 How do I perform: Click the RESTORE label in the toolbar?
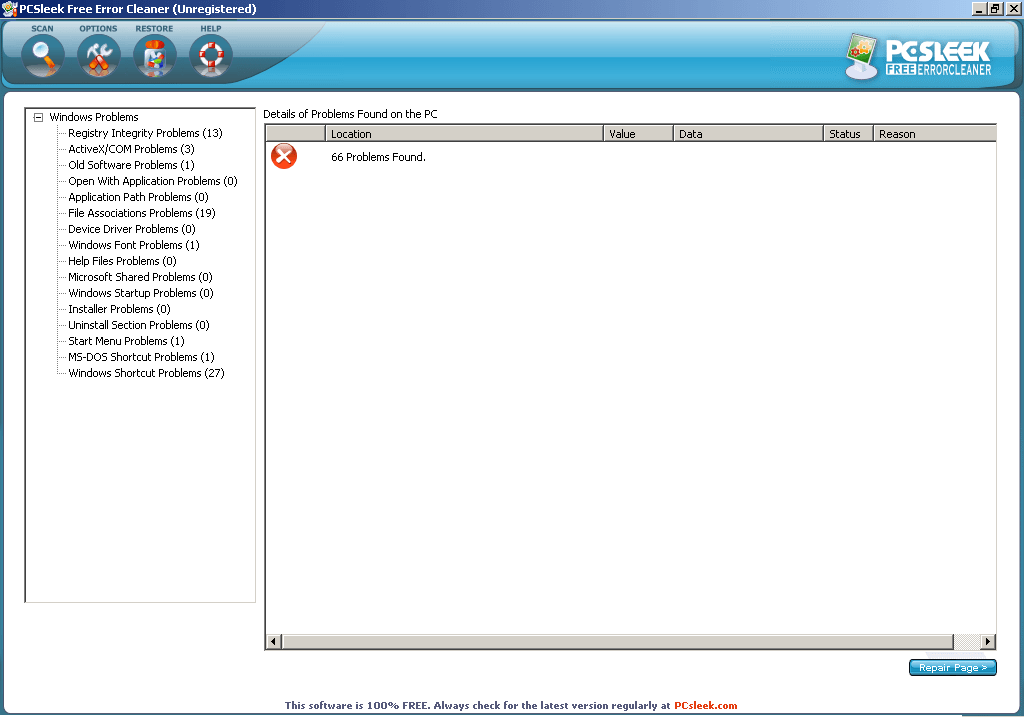[x=154, y=29]
